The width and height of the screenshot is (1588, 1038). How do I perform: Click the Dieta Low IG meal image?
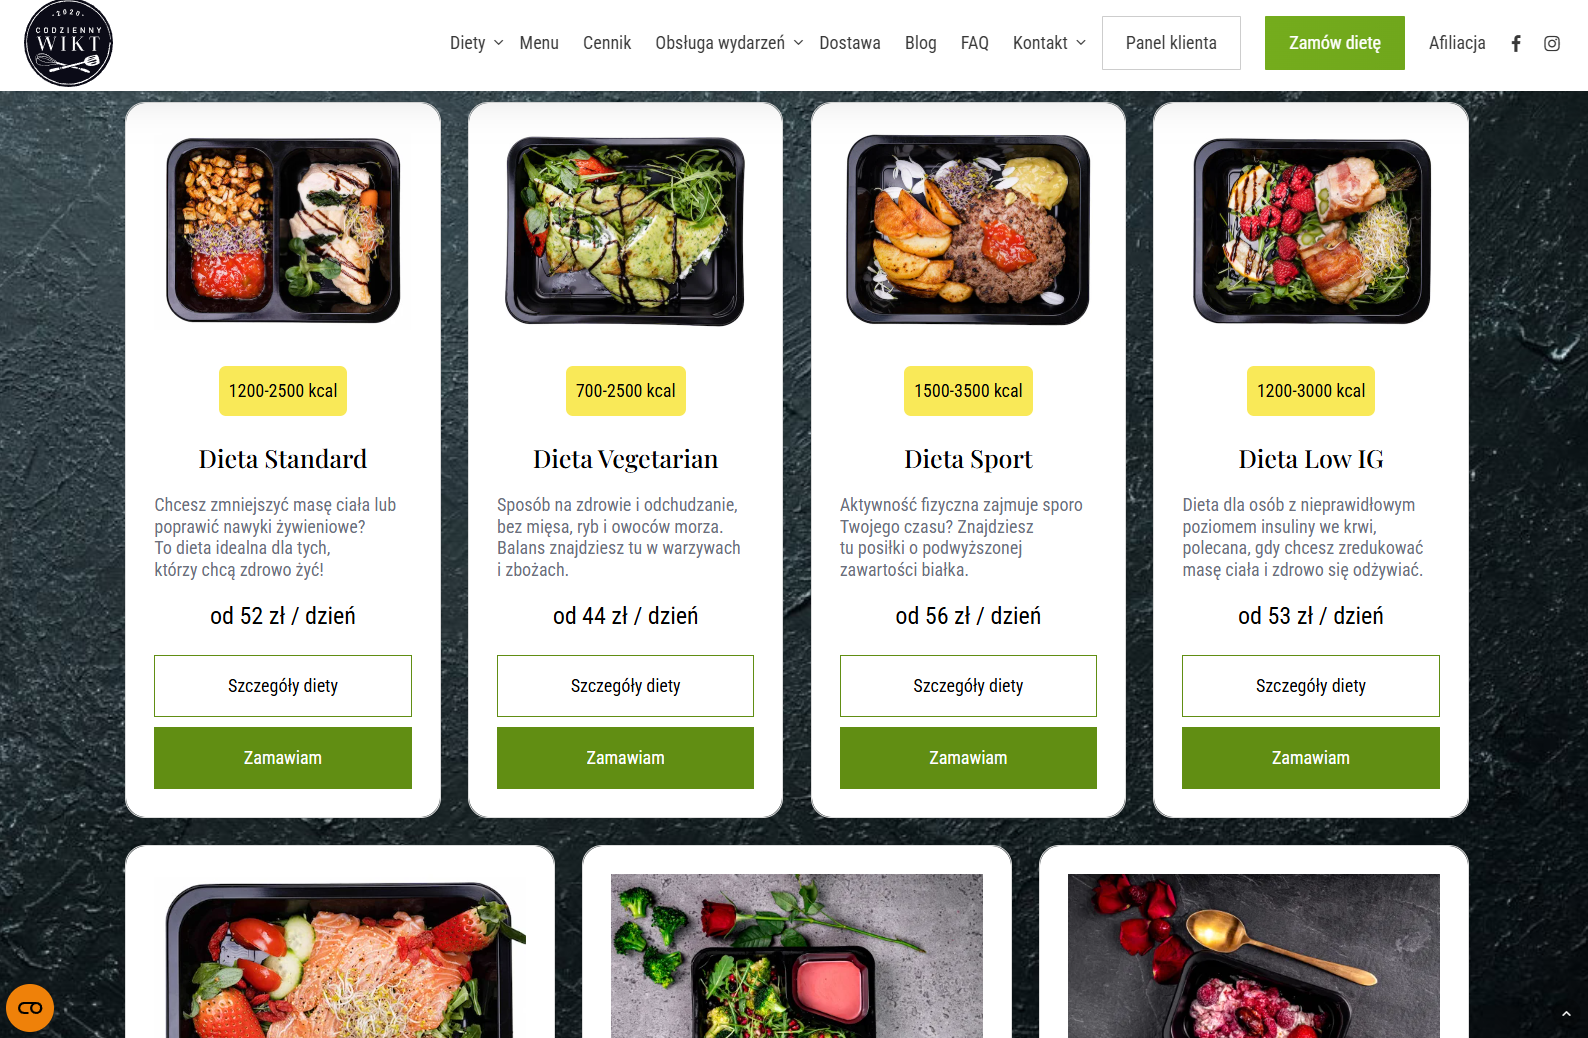tap(1311, 230)
